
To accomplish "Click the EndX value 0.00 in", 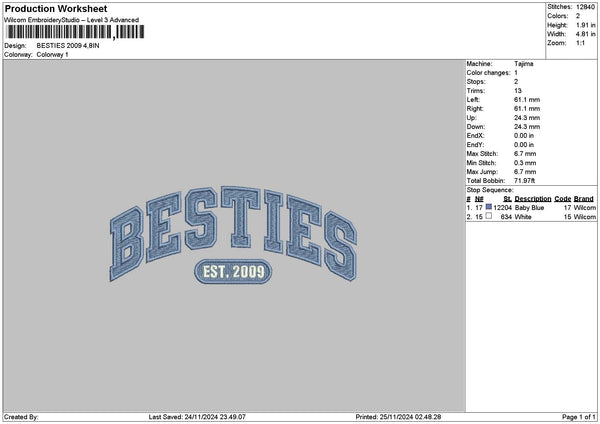I will (x=524, y=135).
